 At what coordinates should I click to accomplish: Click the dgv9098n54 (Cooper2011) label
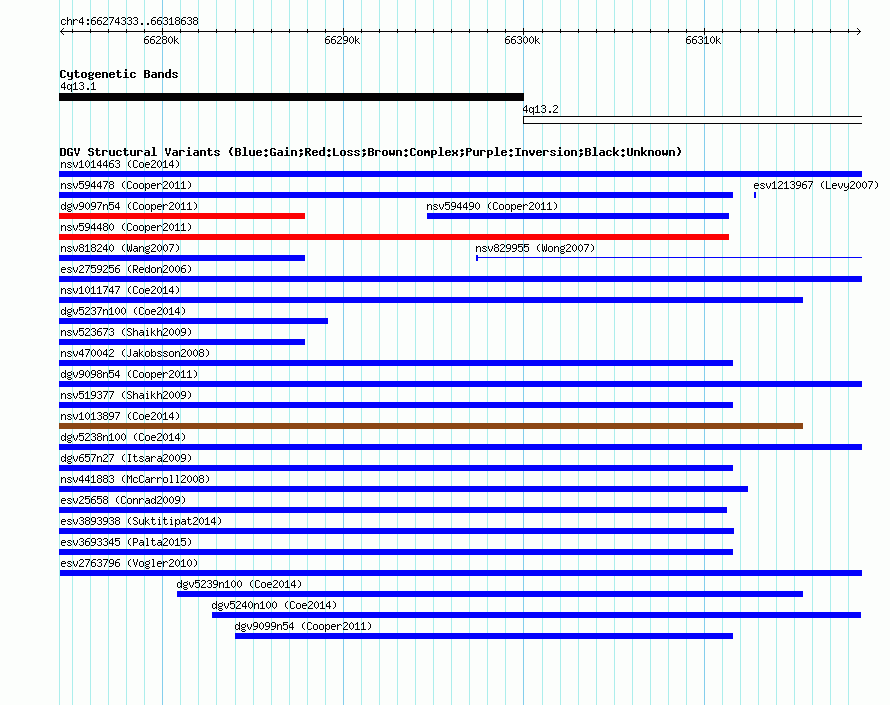pyautogui.click(x=129, y=374)
